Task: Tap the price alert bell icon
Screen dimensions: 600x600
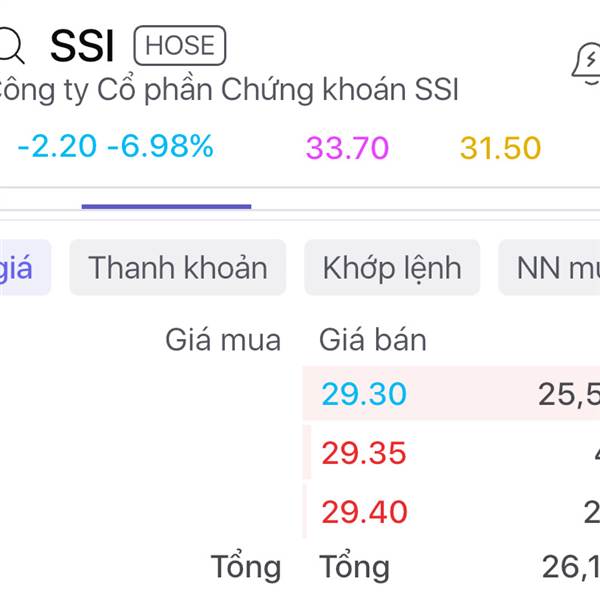Action: click(x=587, y=62)
